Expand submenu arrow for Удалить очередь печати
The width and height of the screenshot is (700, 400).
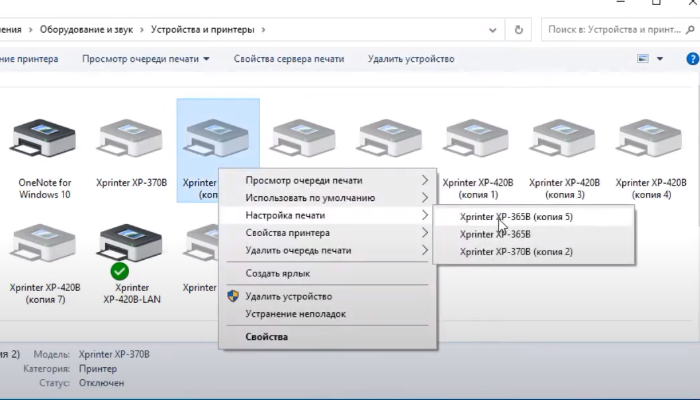(425, 250)
